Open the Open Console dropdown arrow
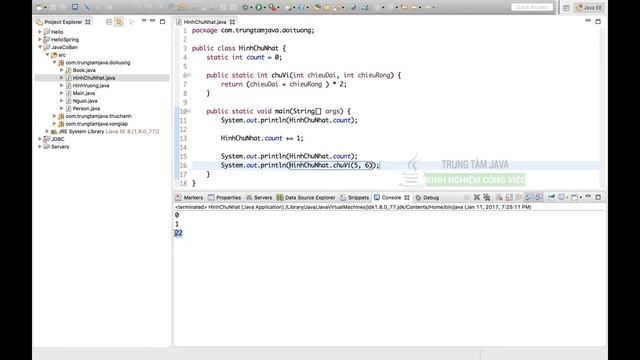 pos(581,198)
